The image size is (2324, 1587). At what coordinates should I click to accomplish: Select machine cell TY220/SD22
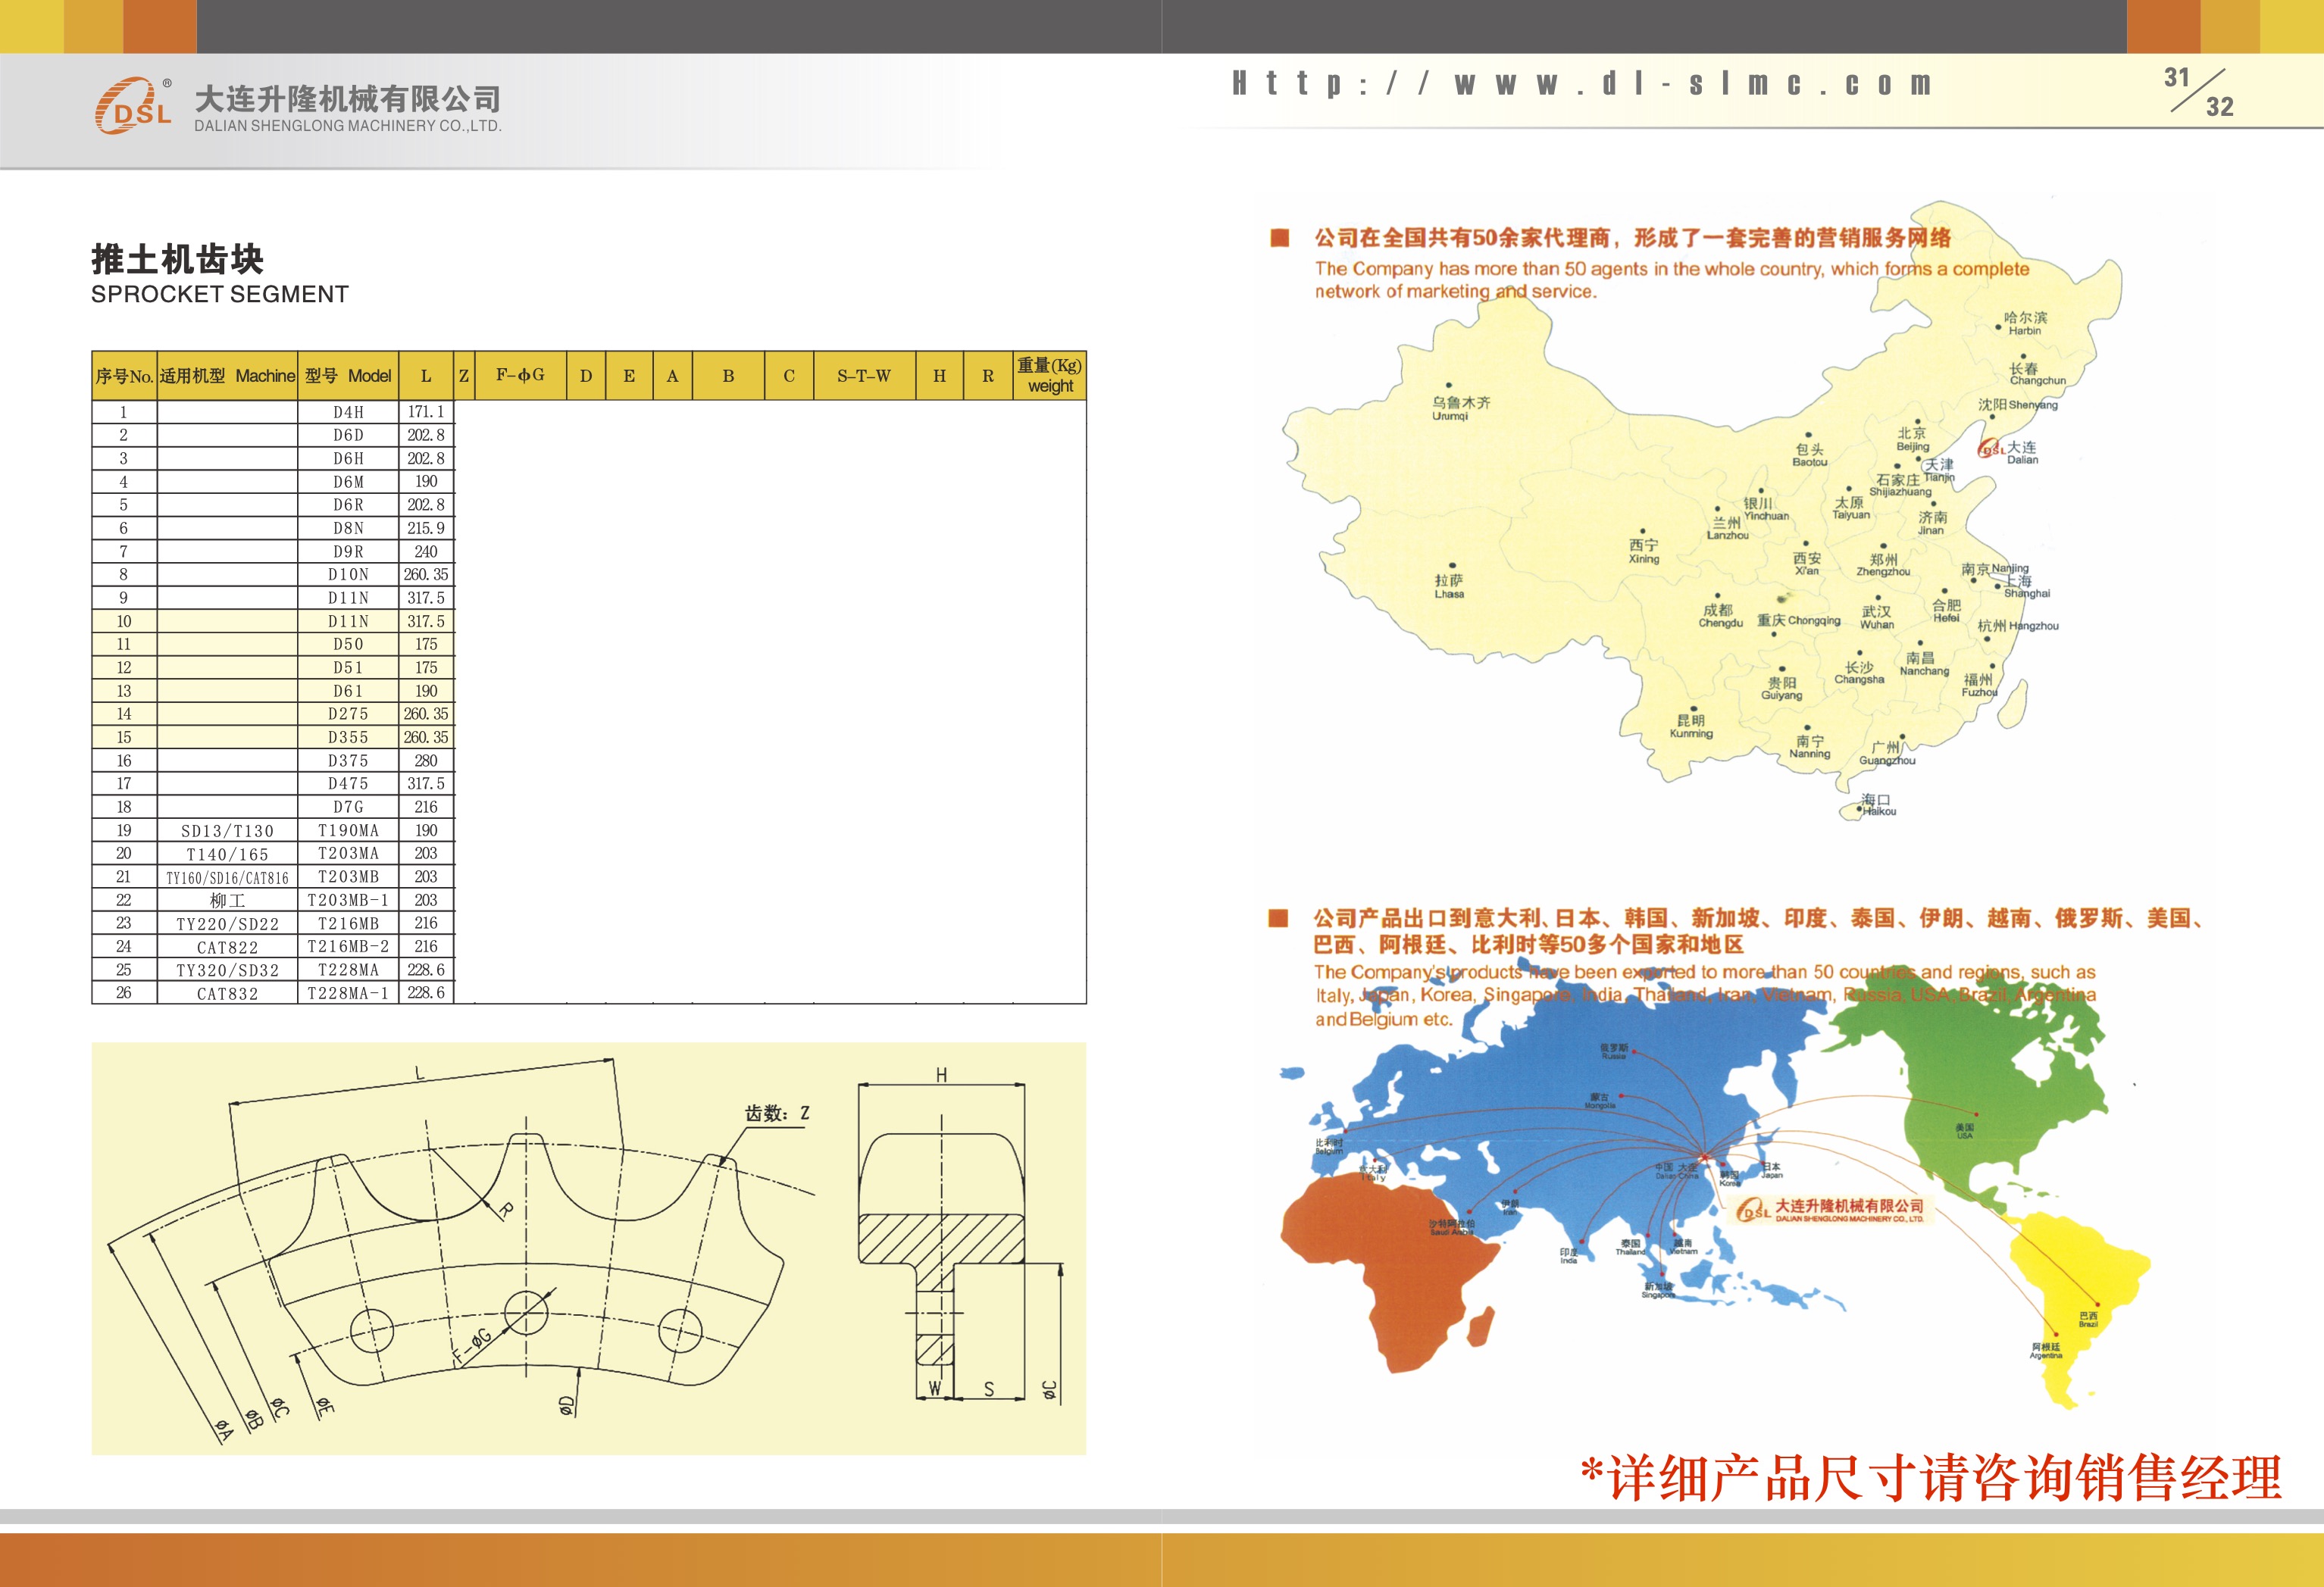click(x=228, y=924)
